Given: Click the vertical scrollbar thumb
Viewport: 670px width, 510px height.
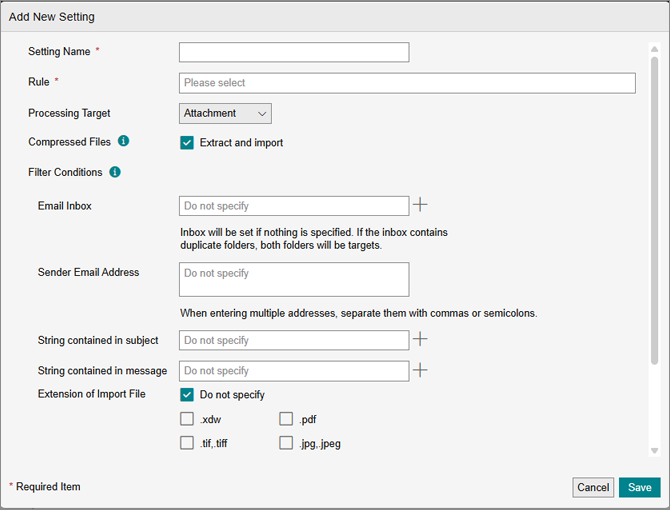Looking at the screenshot, I should click(x=654, y=200).
